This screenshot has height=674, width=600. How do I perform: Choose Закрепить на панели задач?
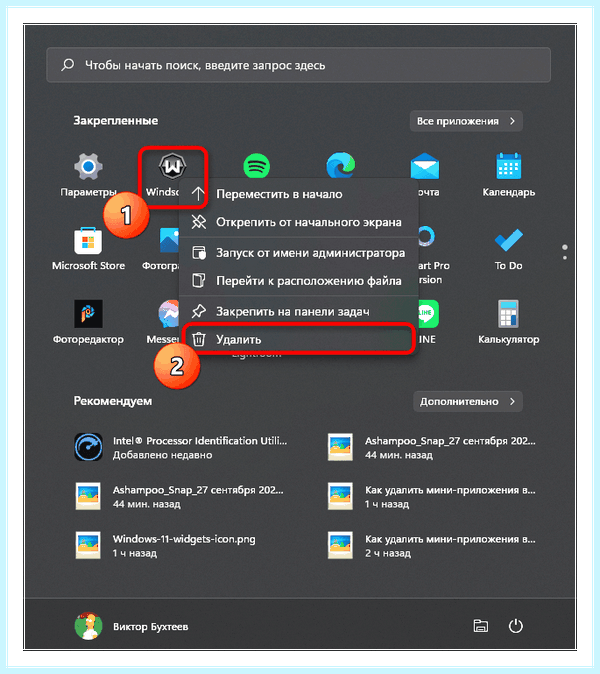point(298,311)
